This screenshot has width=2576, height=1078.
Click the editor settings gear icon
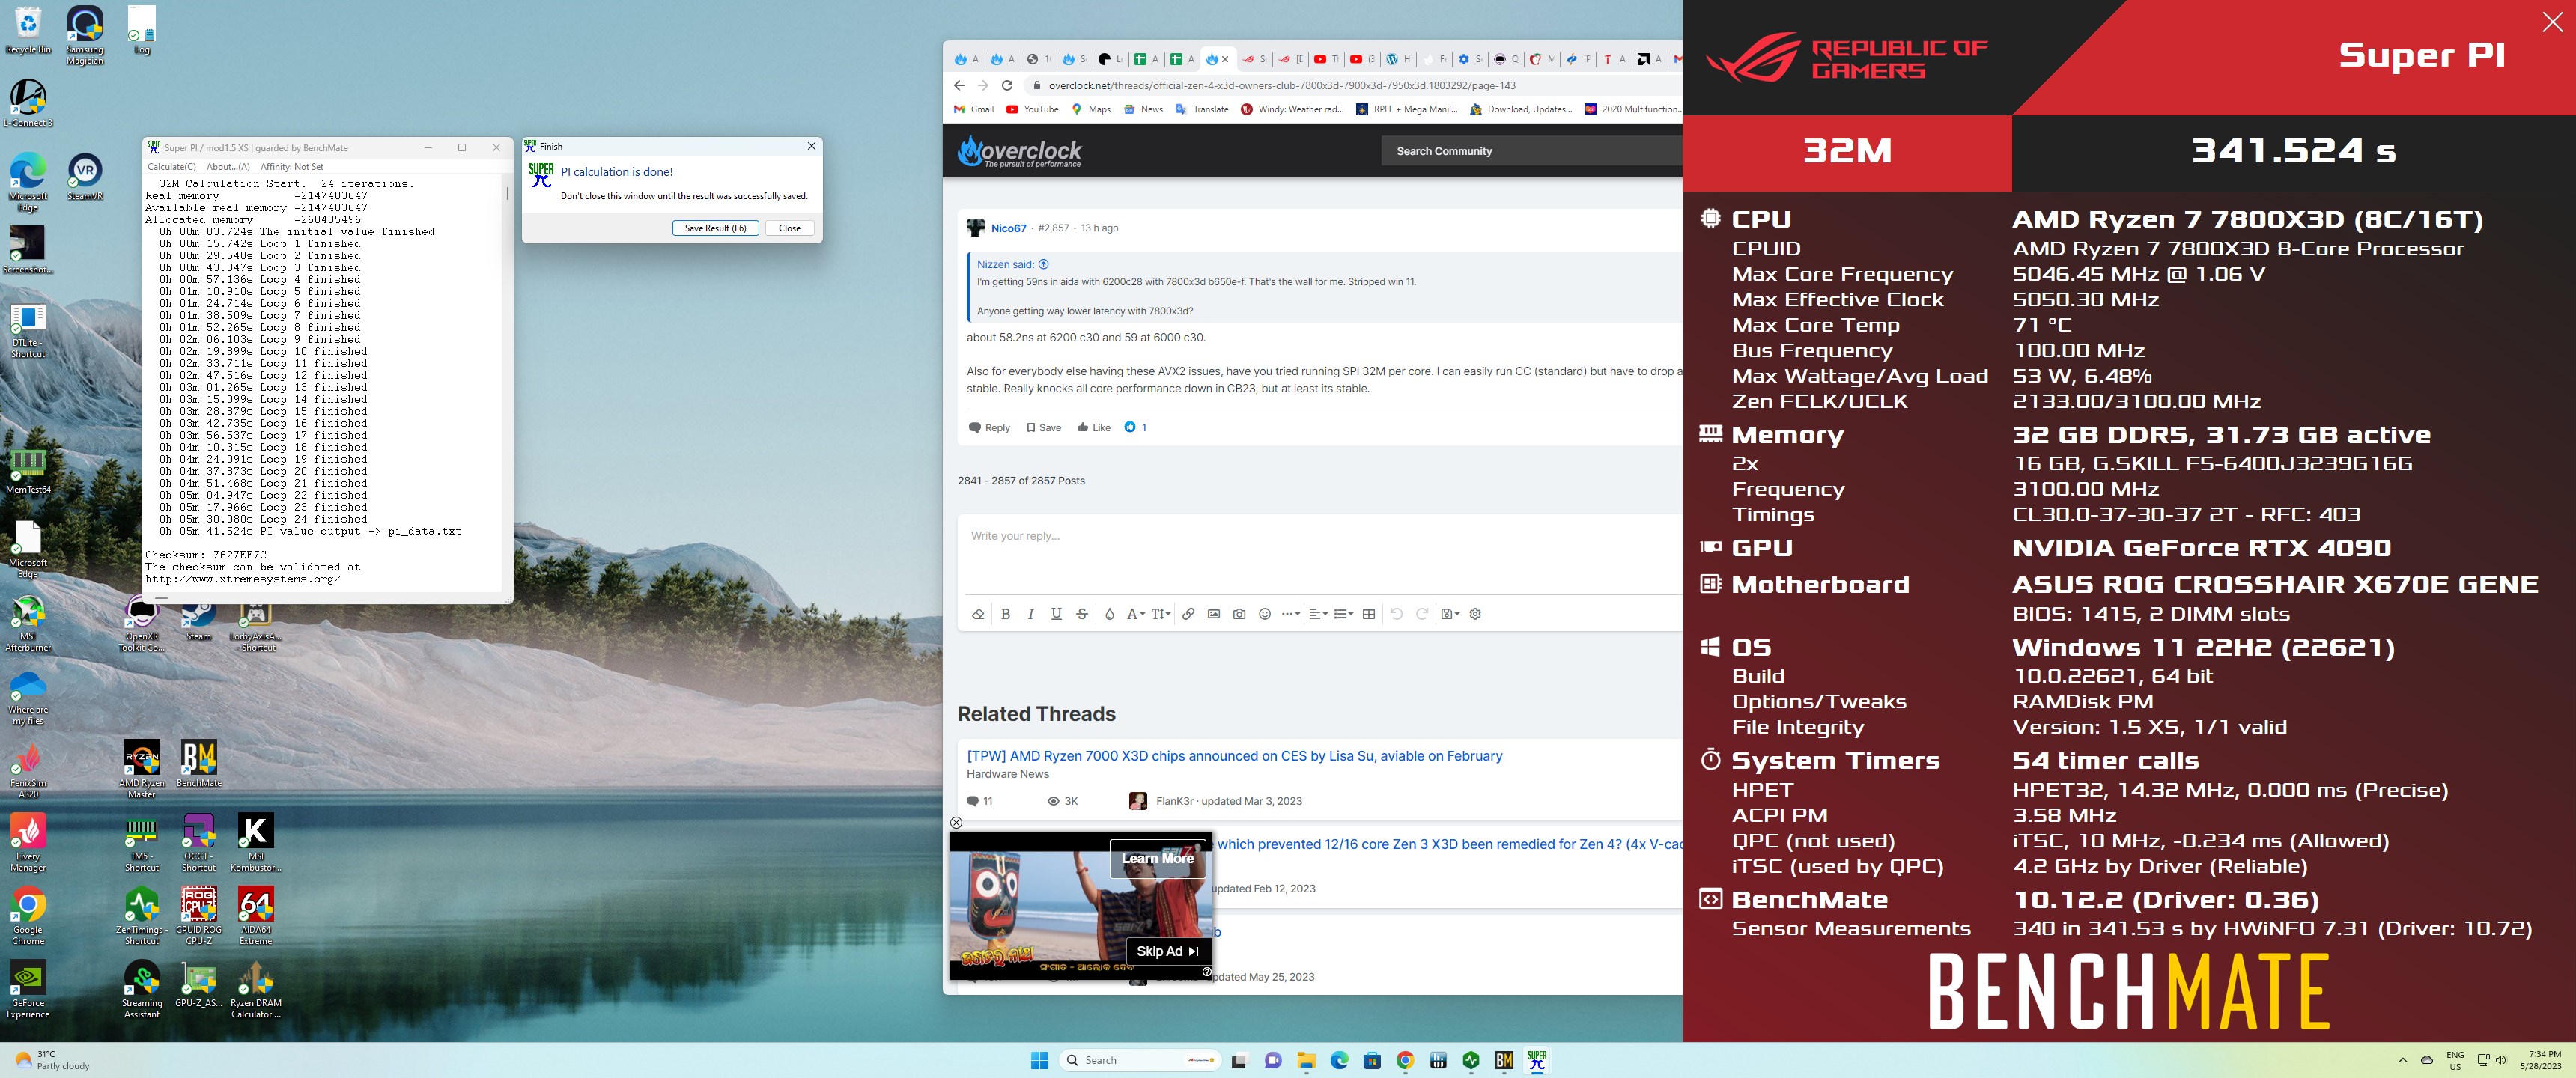[1475, 614]
